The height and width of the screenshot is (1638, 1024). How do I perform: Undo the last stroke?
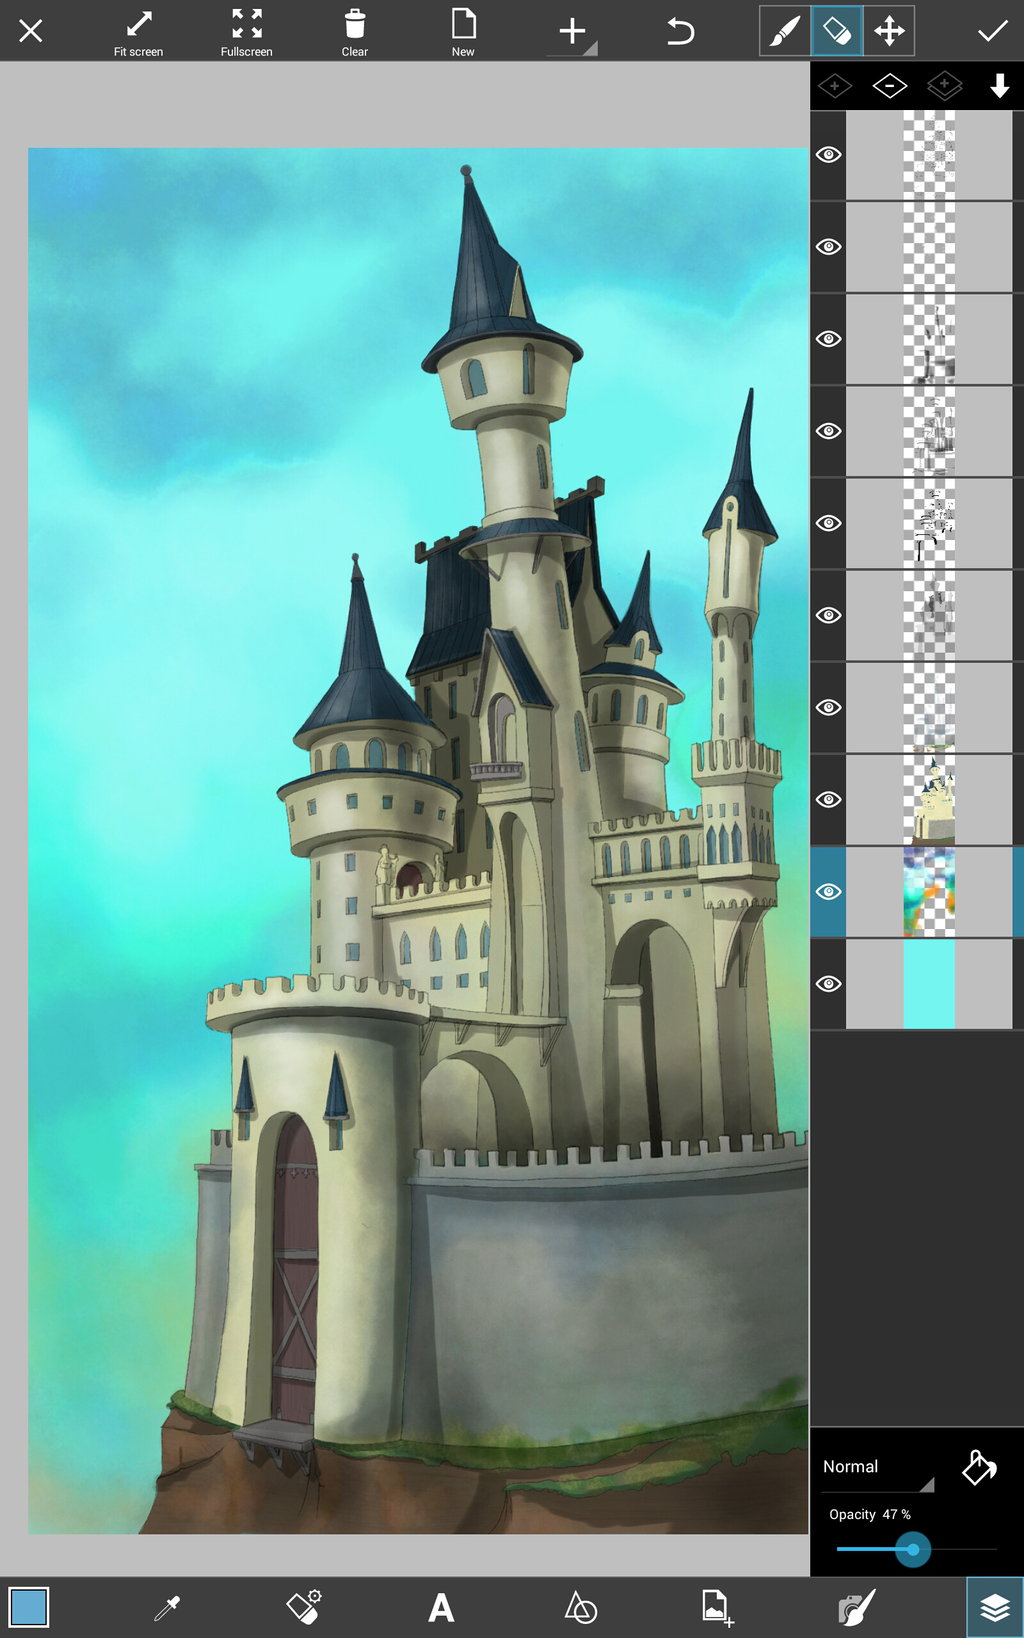[x=680, y=32]
